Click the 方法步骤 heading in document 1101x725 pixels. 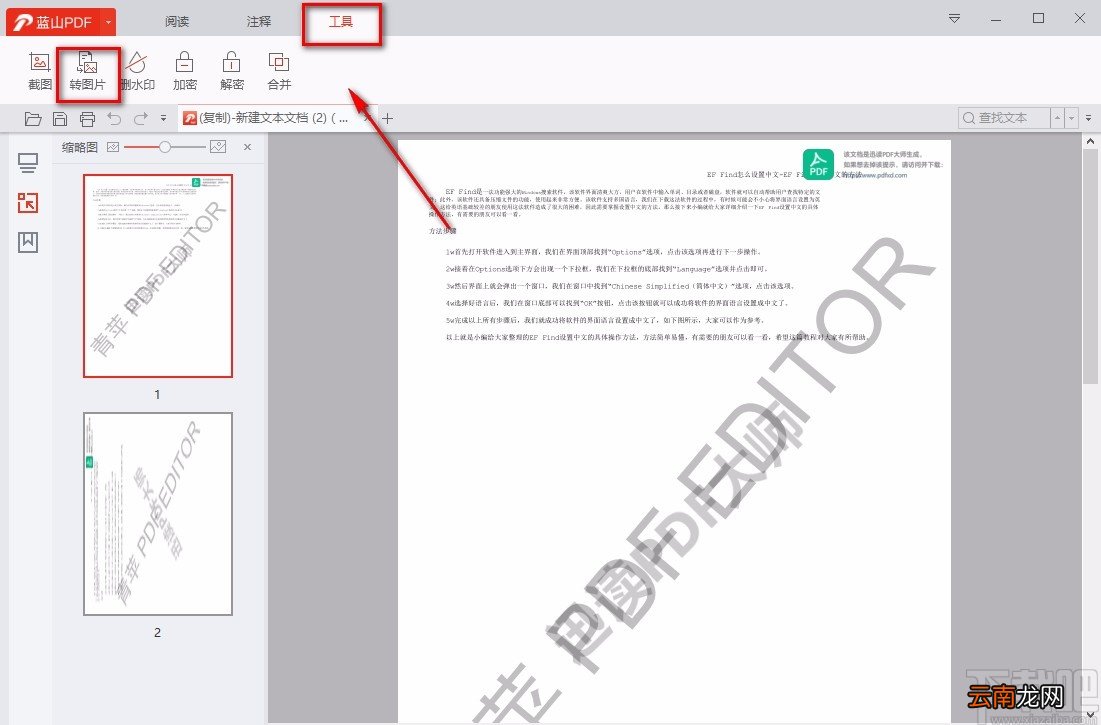point(442,231)
